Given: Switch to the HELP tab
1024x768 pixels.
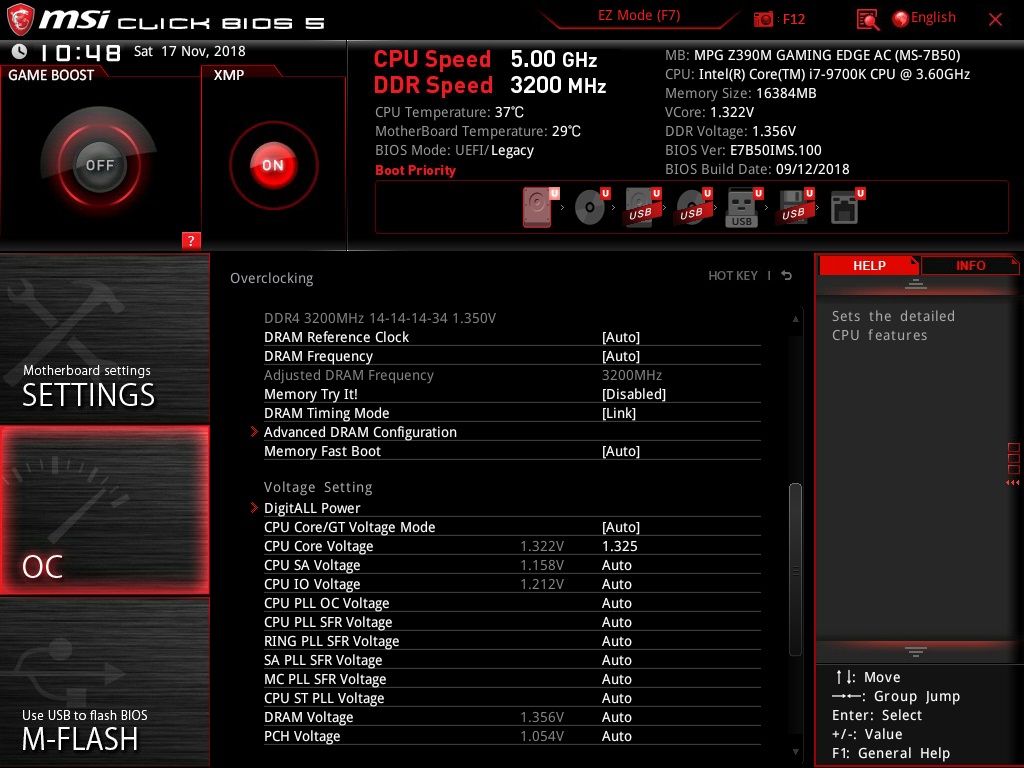Looking at the screenshot, I should 869,265.
